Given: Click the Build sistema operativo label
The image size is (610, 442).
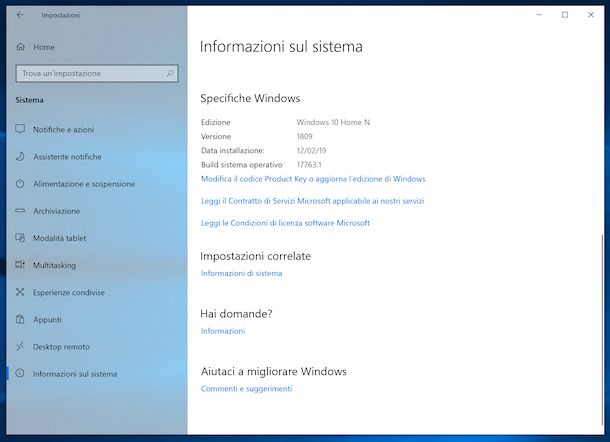Looking at the screenshot, I should click(x=242, y=165).
